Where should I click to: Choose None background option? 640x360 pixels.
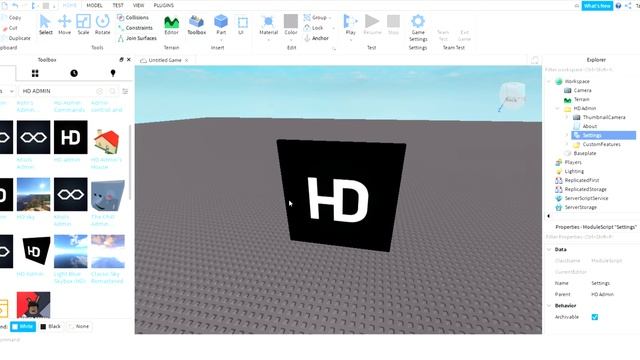(x=79, y=327)
